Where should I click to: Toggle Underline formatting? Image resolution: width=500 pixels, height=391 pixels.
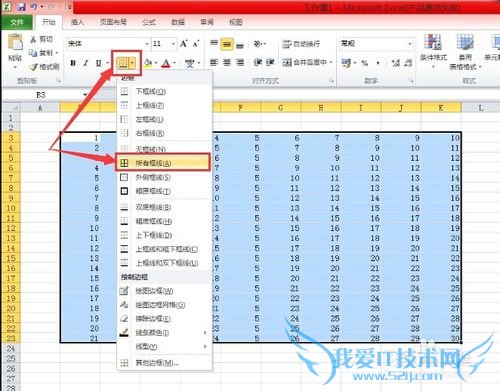point(99,63)
